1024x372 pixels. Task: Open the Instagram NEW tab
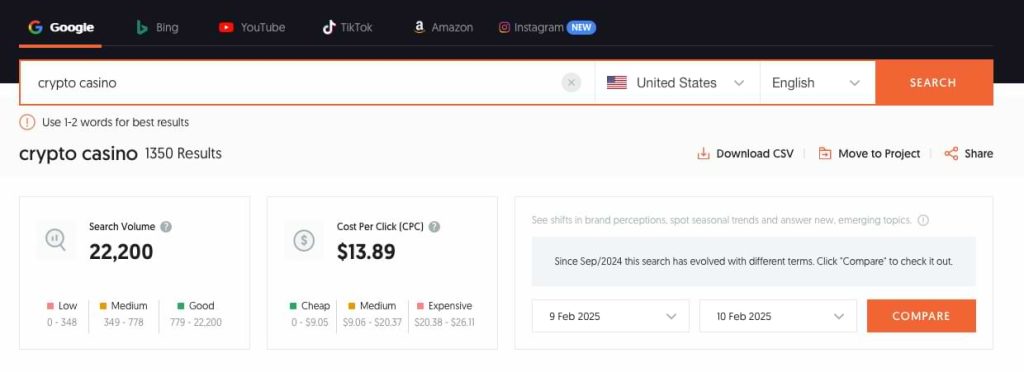pos(547,27)
